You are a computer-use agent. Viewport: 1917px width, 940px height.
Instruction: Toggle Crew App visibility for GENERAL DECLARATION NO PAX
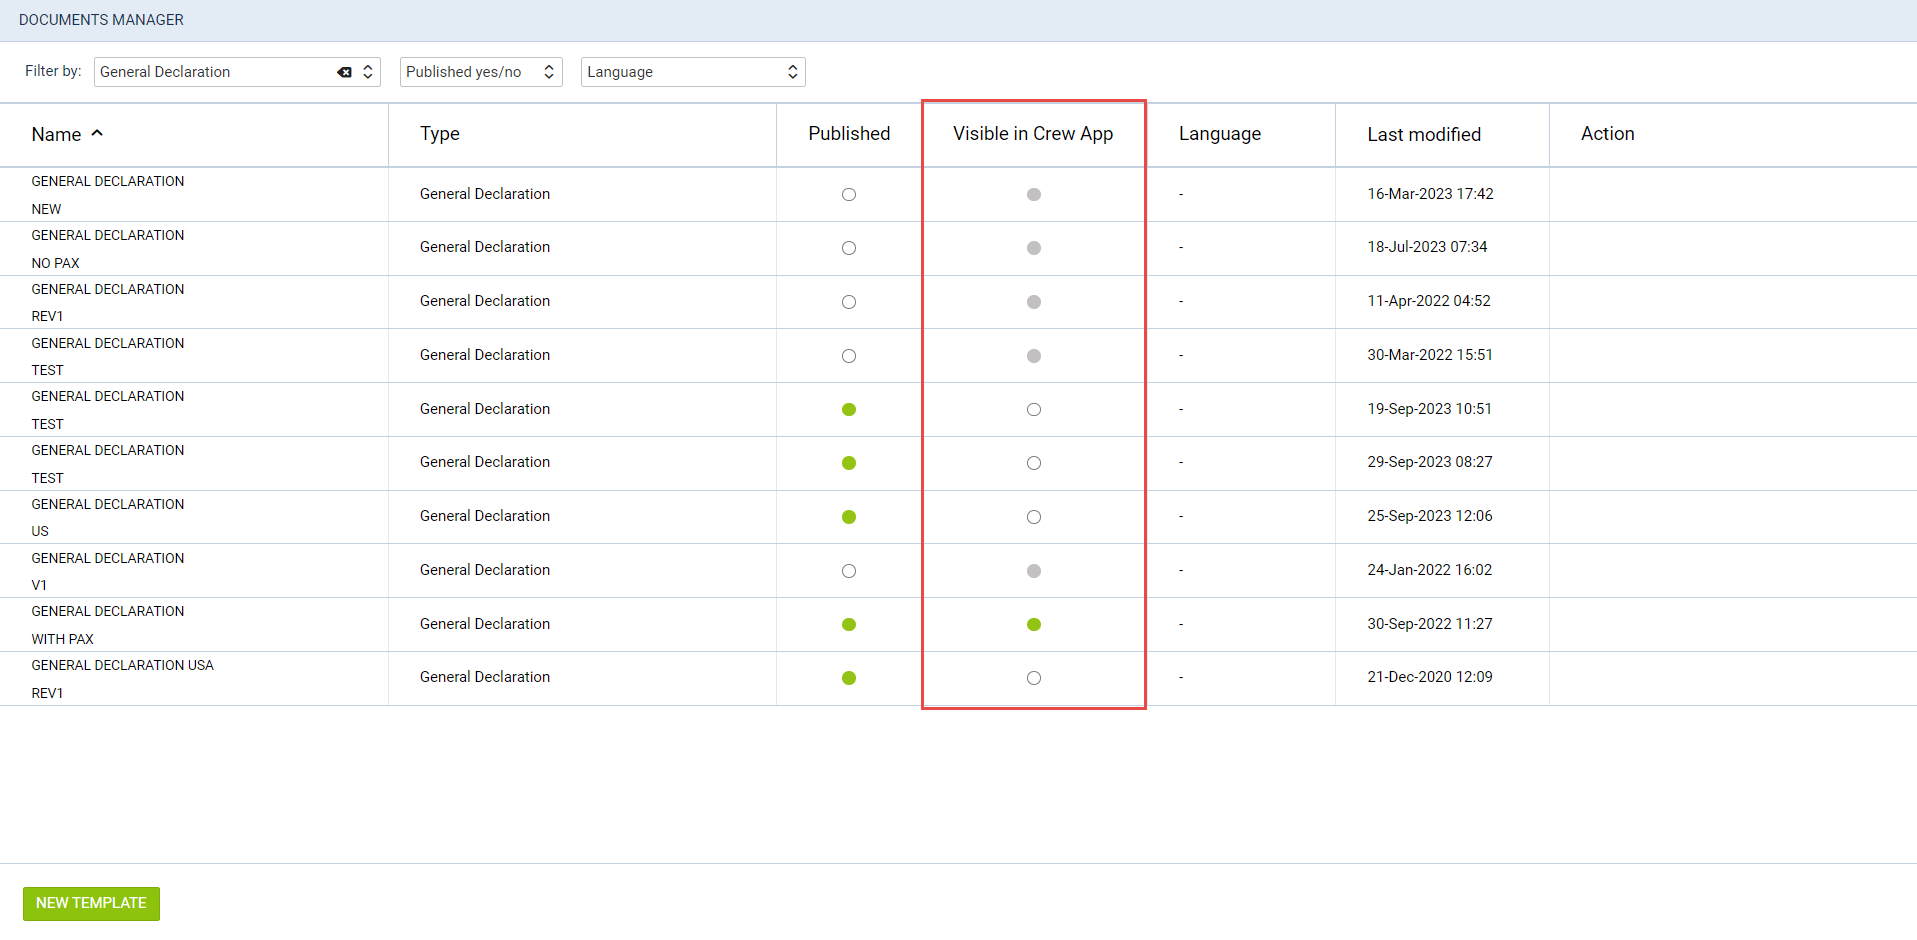click(x=1034, y=248)
